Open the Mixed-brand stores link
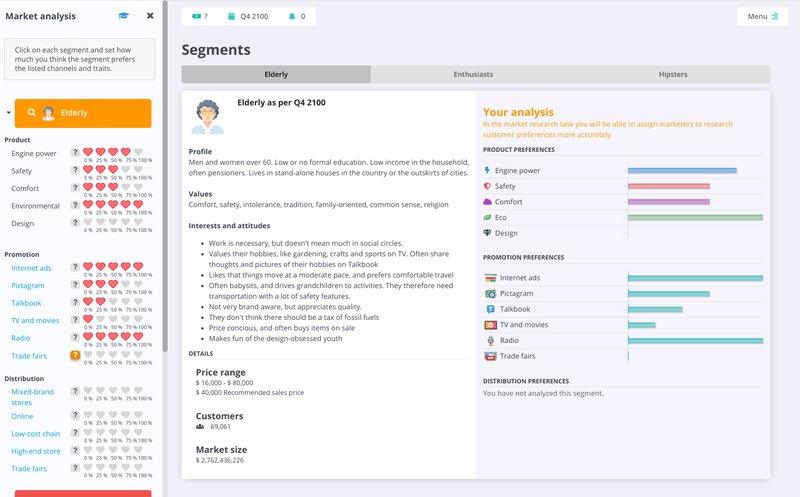800x497 pixels. pos(32,397)
